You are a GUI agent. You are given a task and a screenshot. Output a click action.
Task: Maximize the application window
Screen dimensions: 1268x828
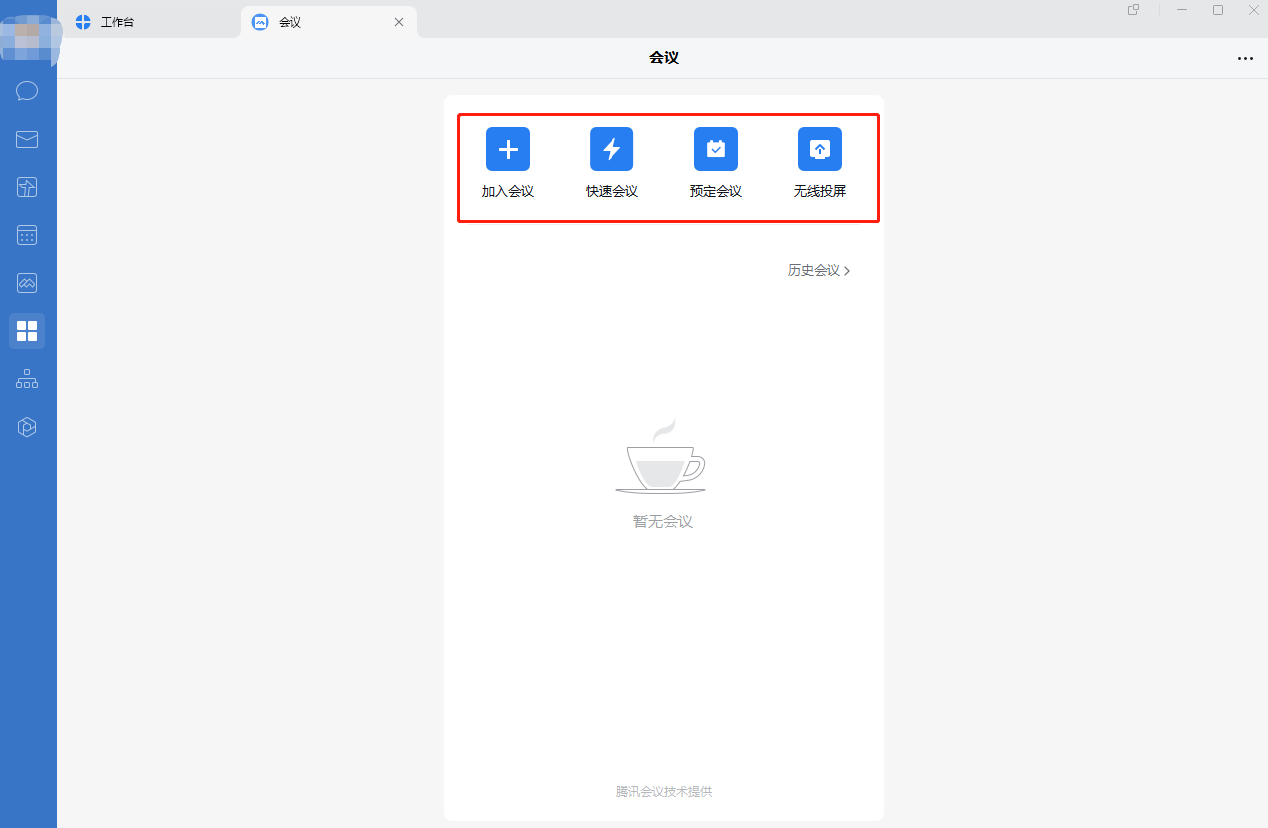[x=1218, y=10]
